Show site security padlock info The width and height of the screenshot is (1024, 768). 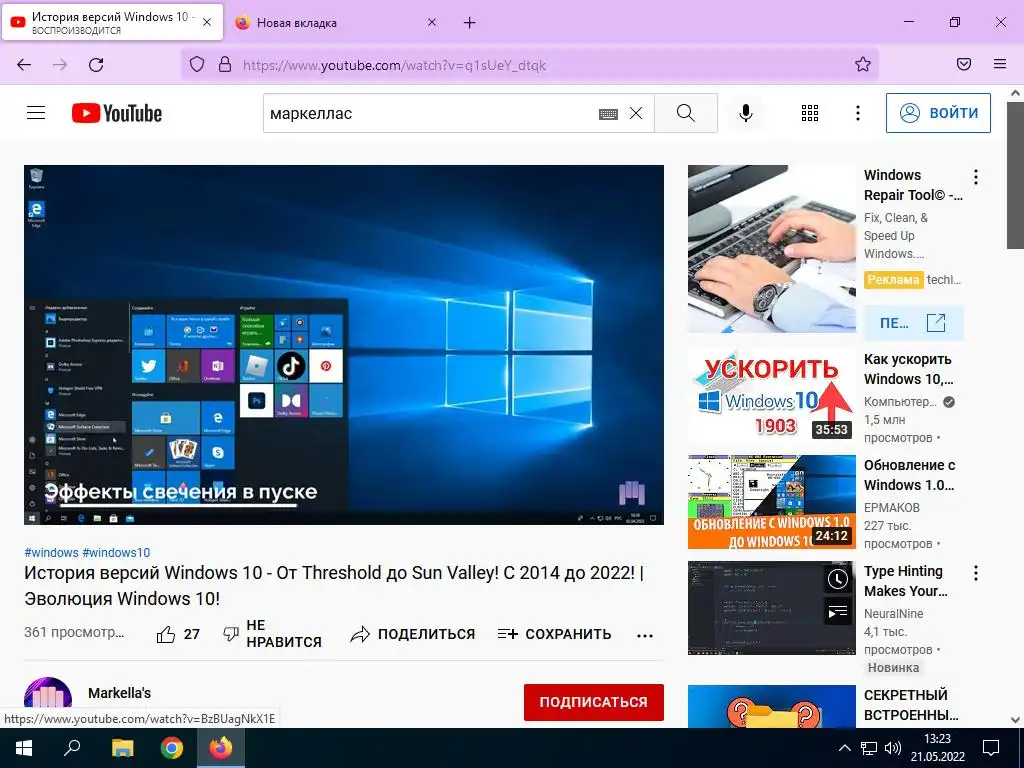[225, 65]
